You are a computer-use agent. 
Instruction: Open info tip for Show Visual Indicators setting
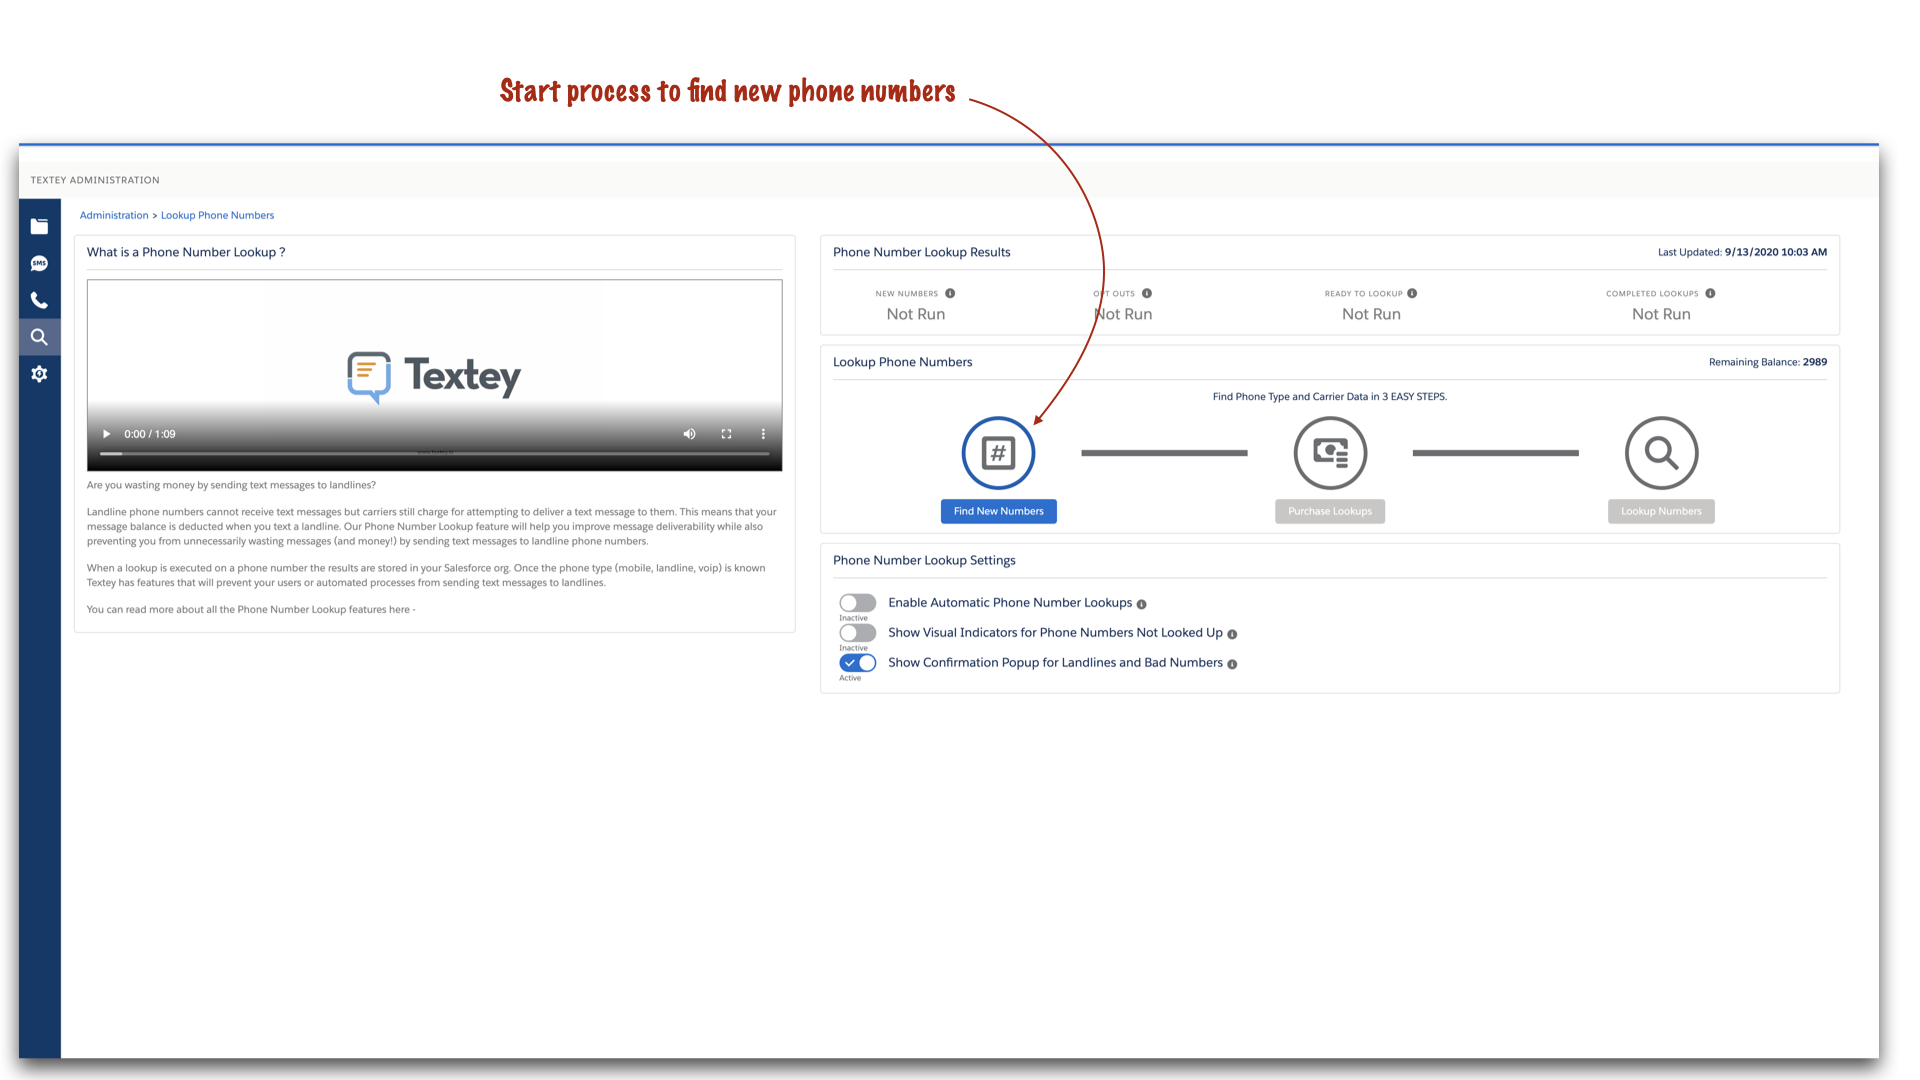pos(1232,634)
